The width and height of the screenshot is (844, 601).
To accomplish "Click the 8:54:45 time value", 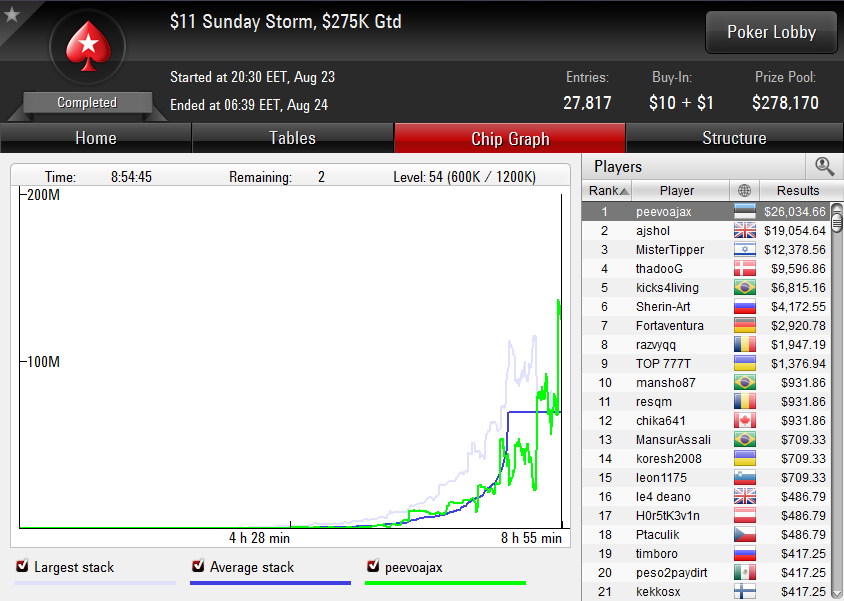I will click(131, 177).
